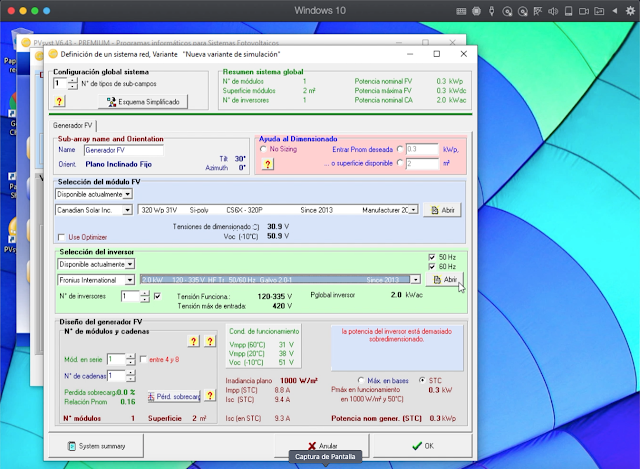Open help question mark in Ayuda al Dimensionado

click(x=268, y=164)
